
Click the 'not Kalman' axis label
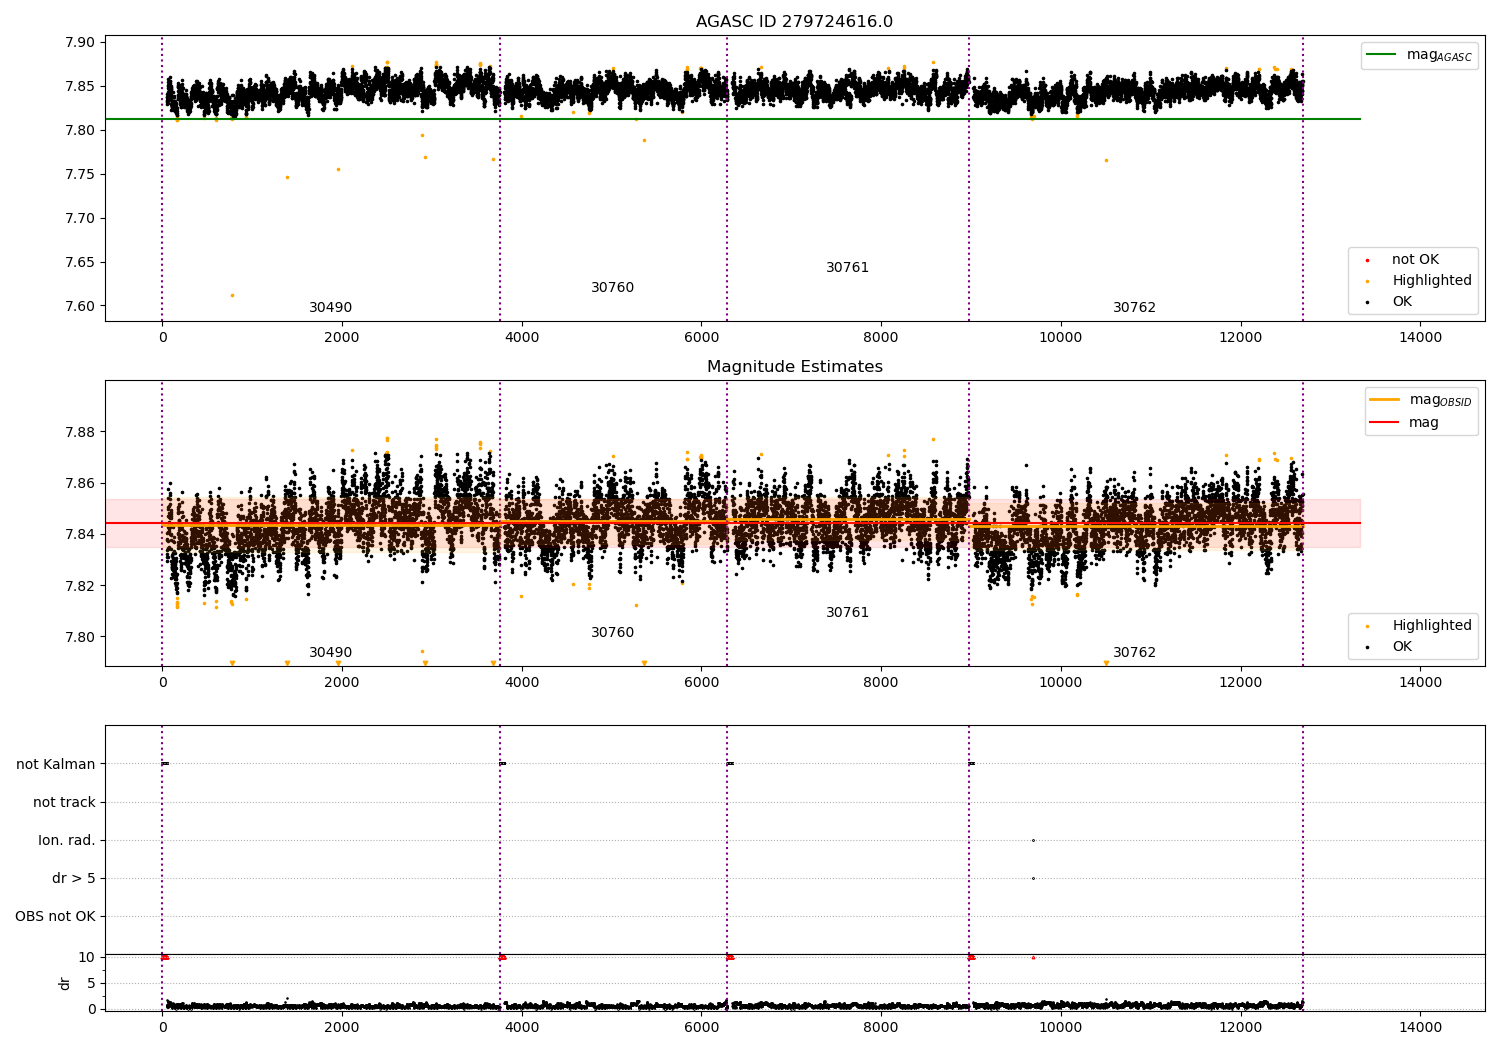pyautogui.click(x=56, y=764)
